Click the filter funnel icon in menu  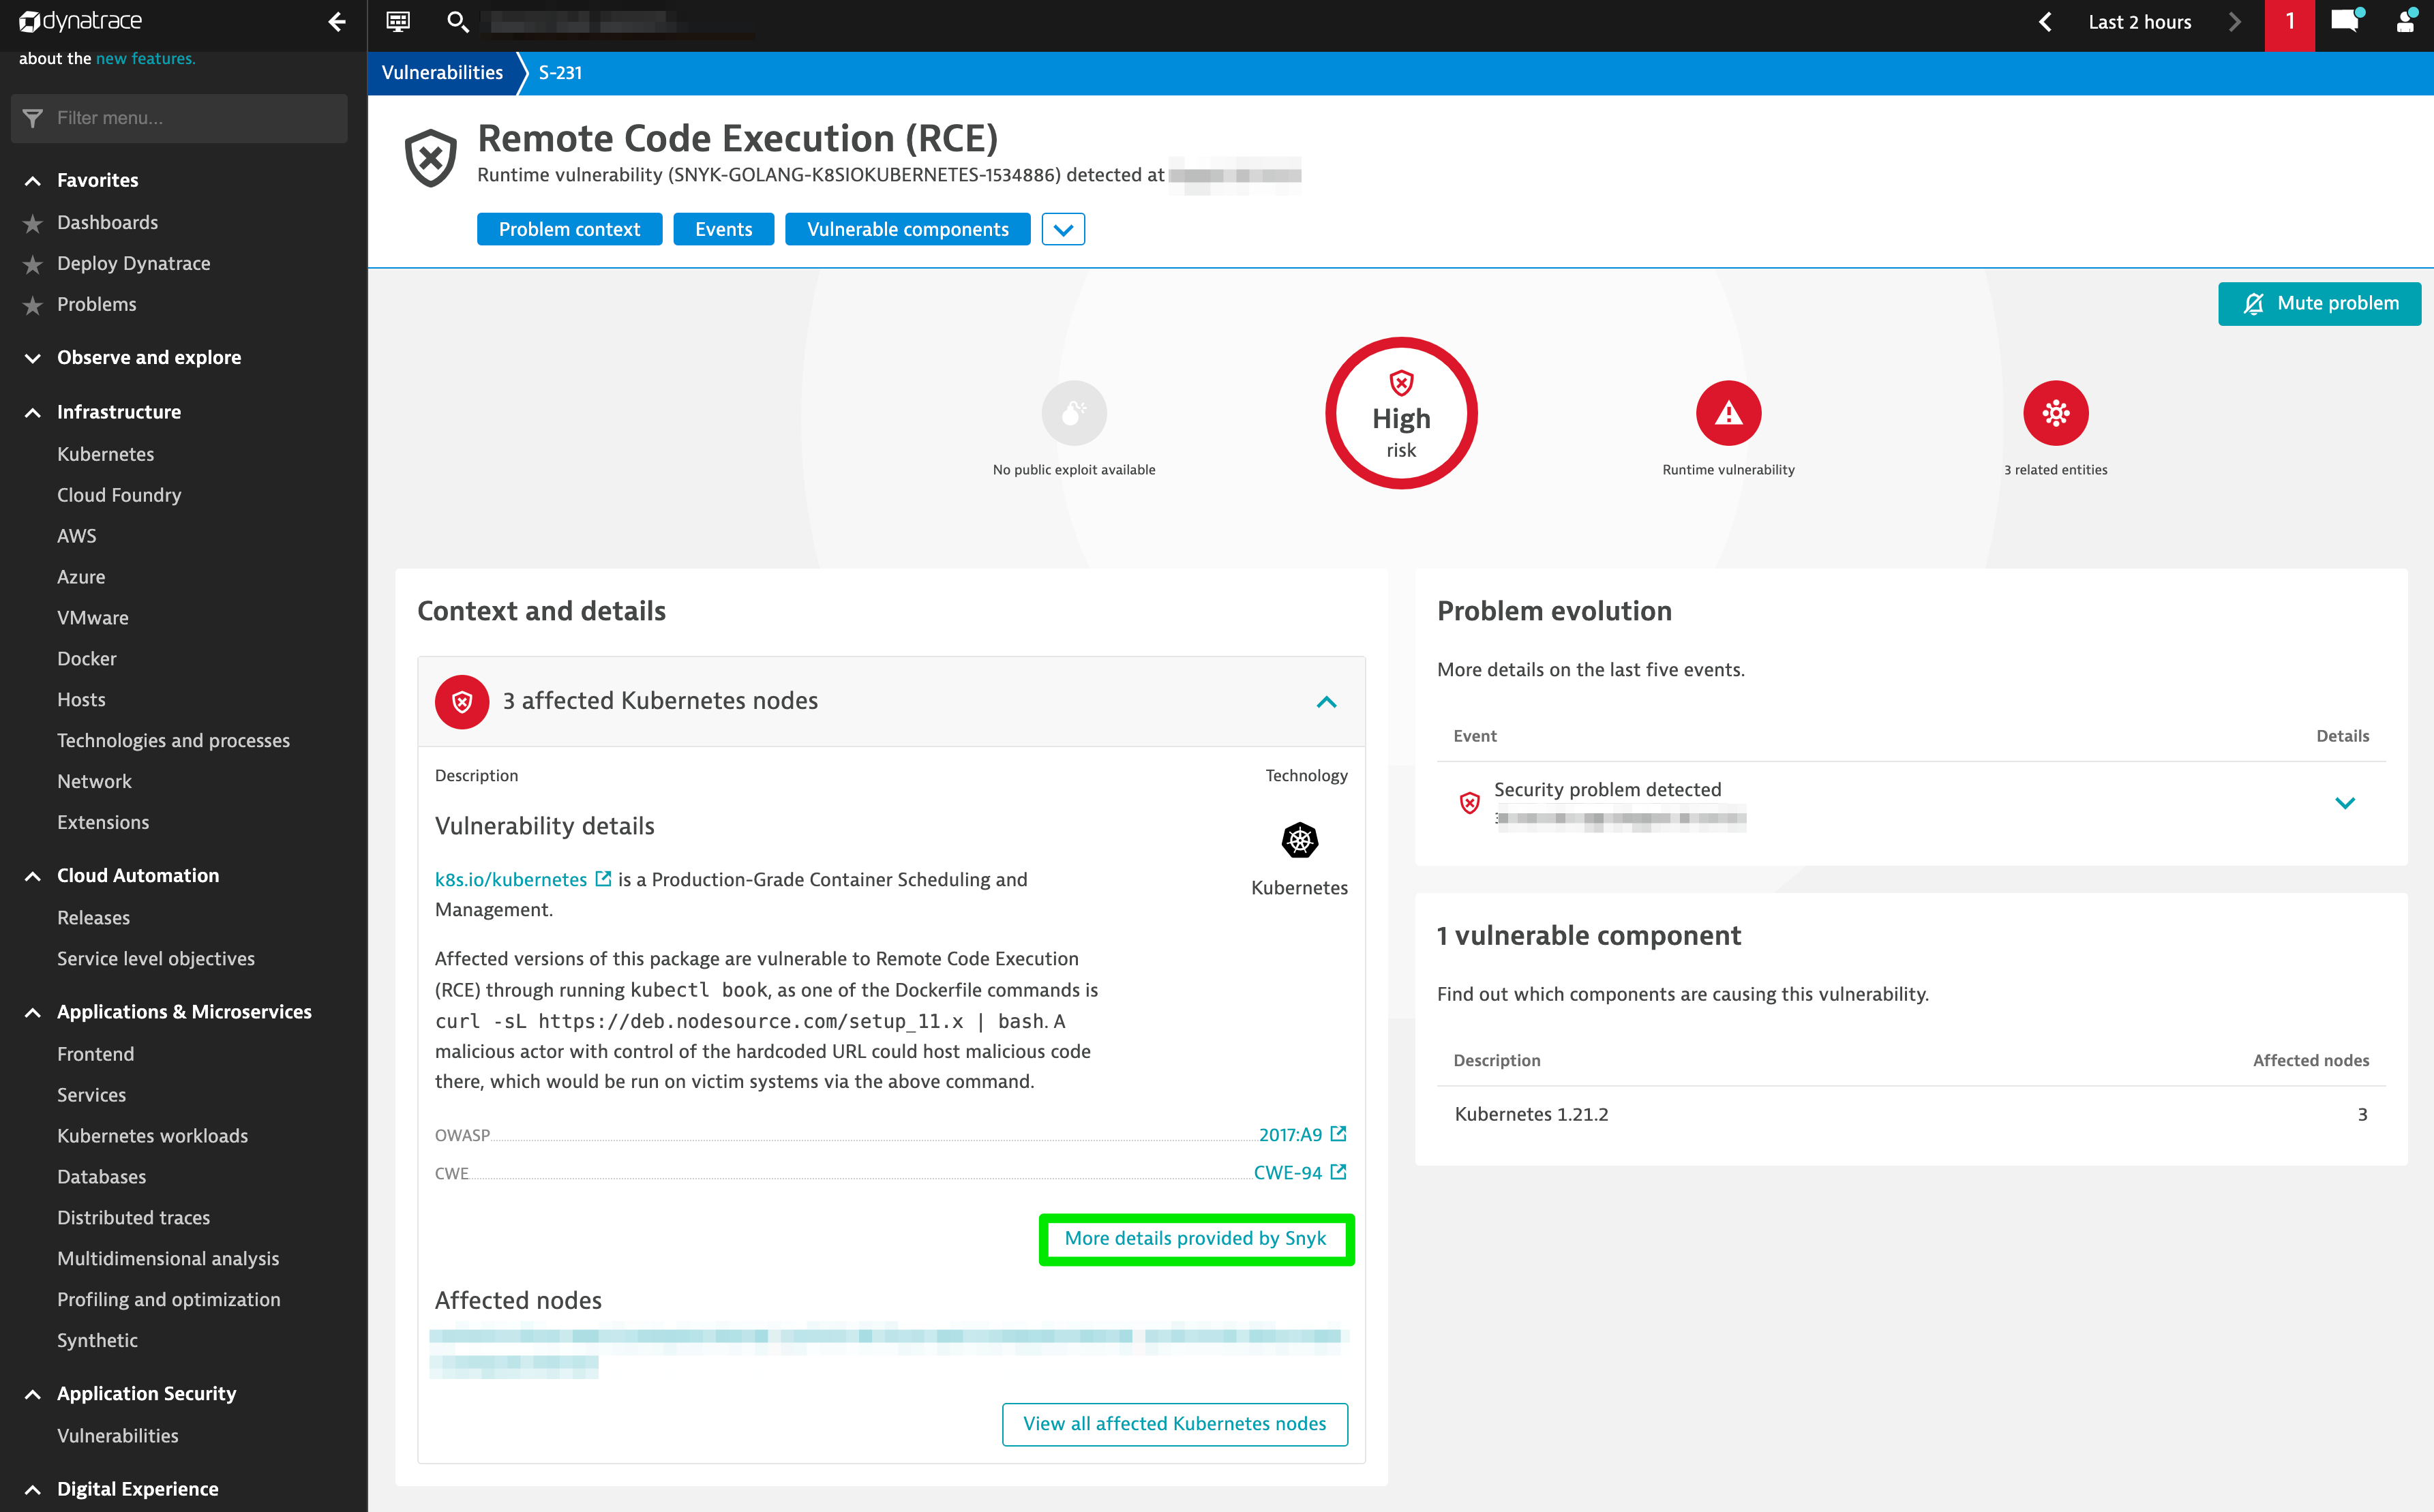33,118
